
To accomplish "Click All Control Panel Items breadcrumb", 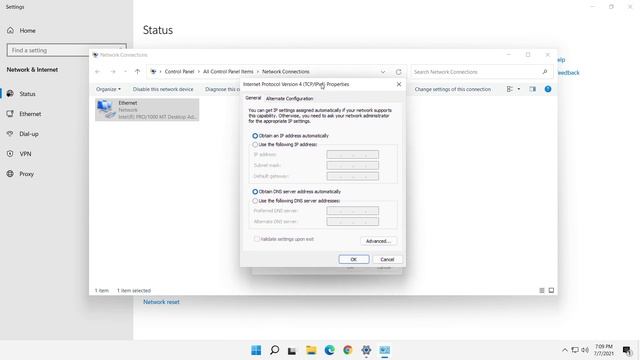I will coord(228,72).
